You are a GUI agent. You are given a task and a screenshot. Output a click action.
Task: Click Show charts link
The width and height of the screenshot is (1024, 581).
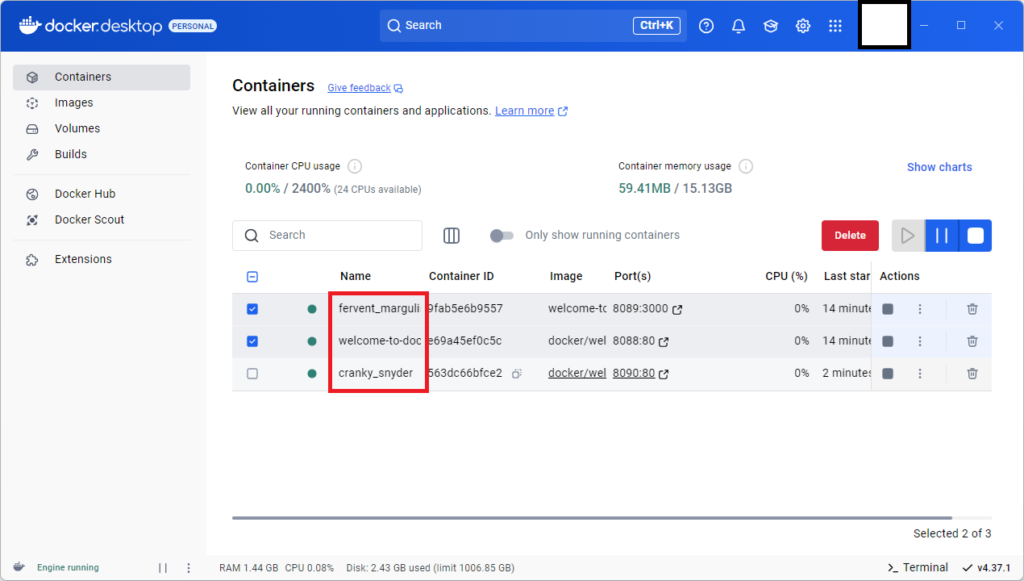(939, 167)
